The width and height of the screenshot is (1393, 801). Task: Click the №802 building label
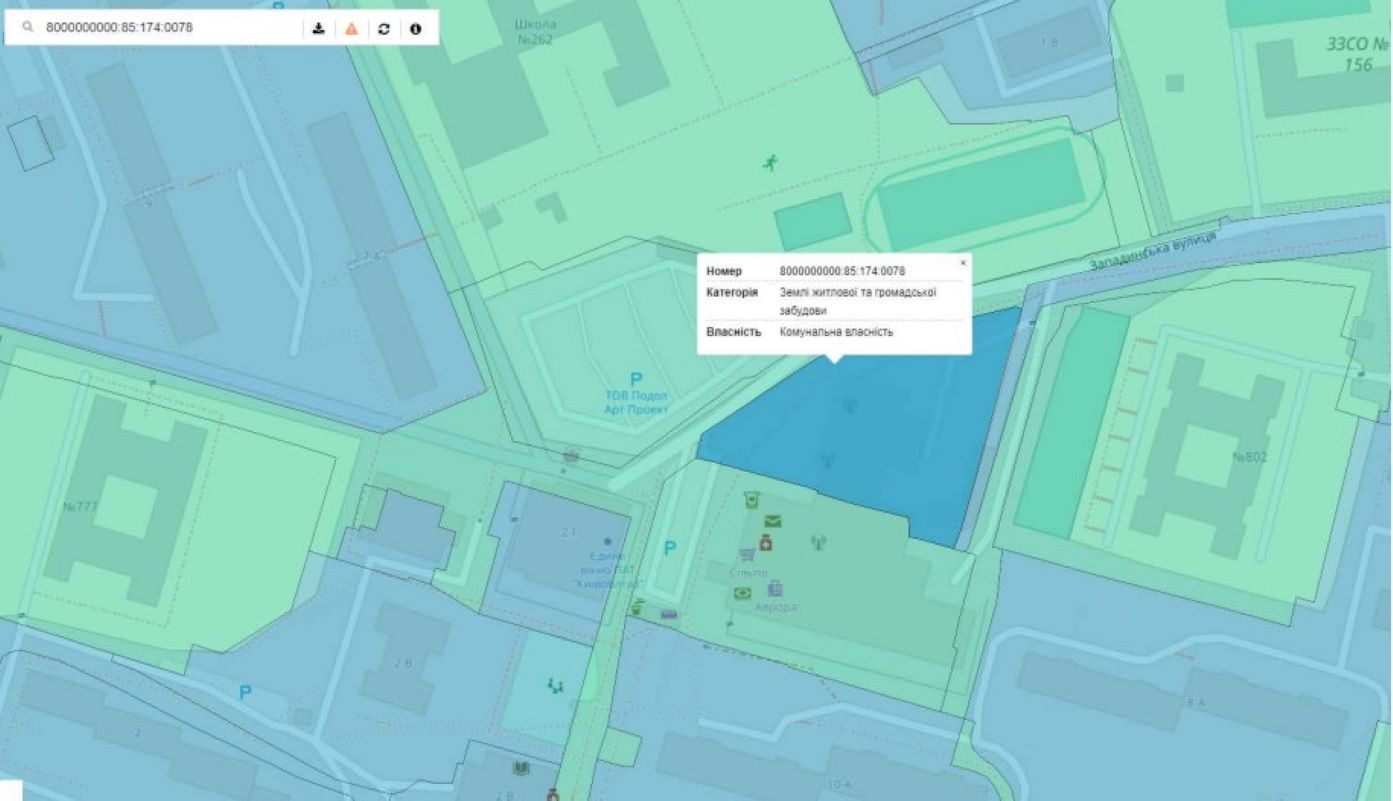click(x=1250, y=457)
